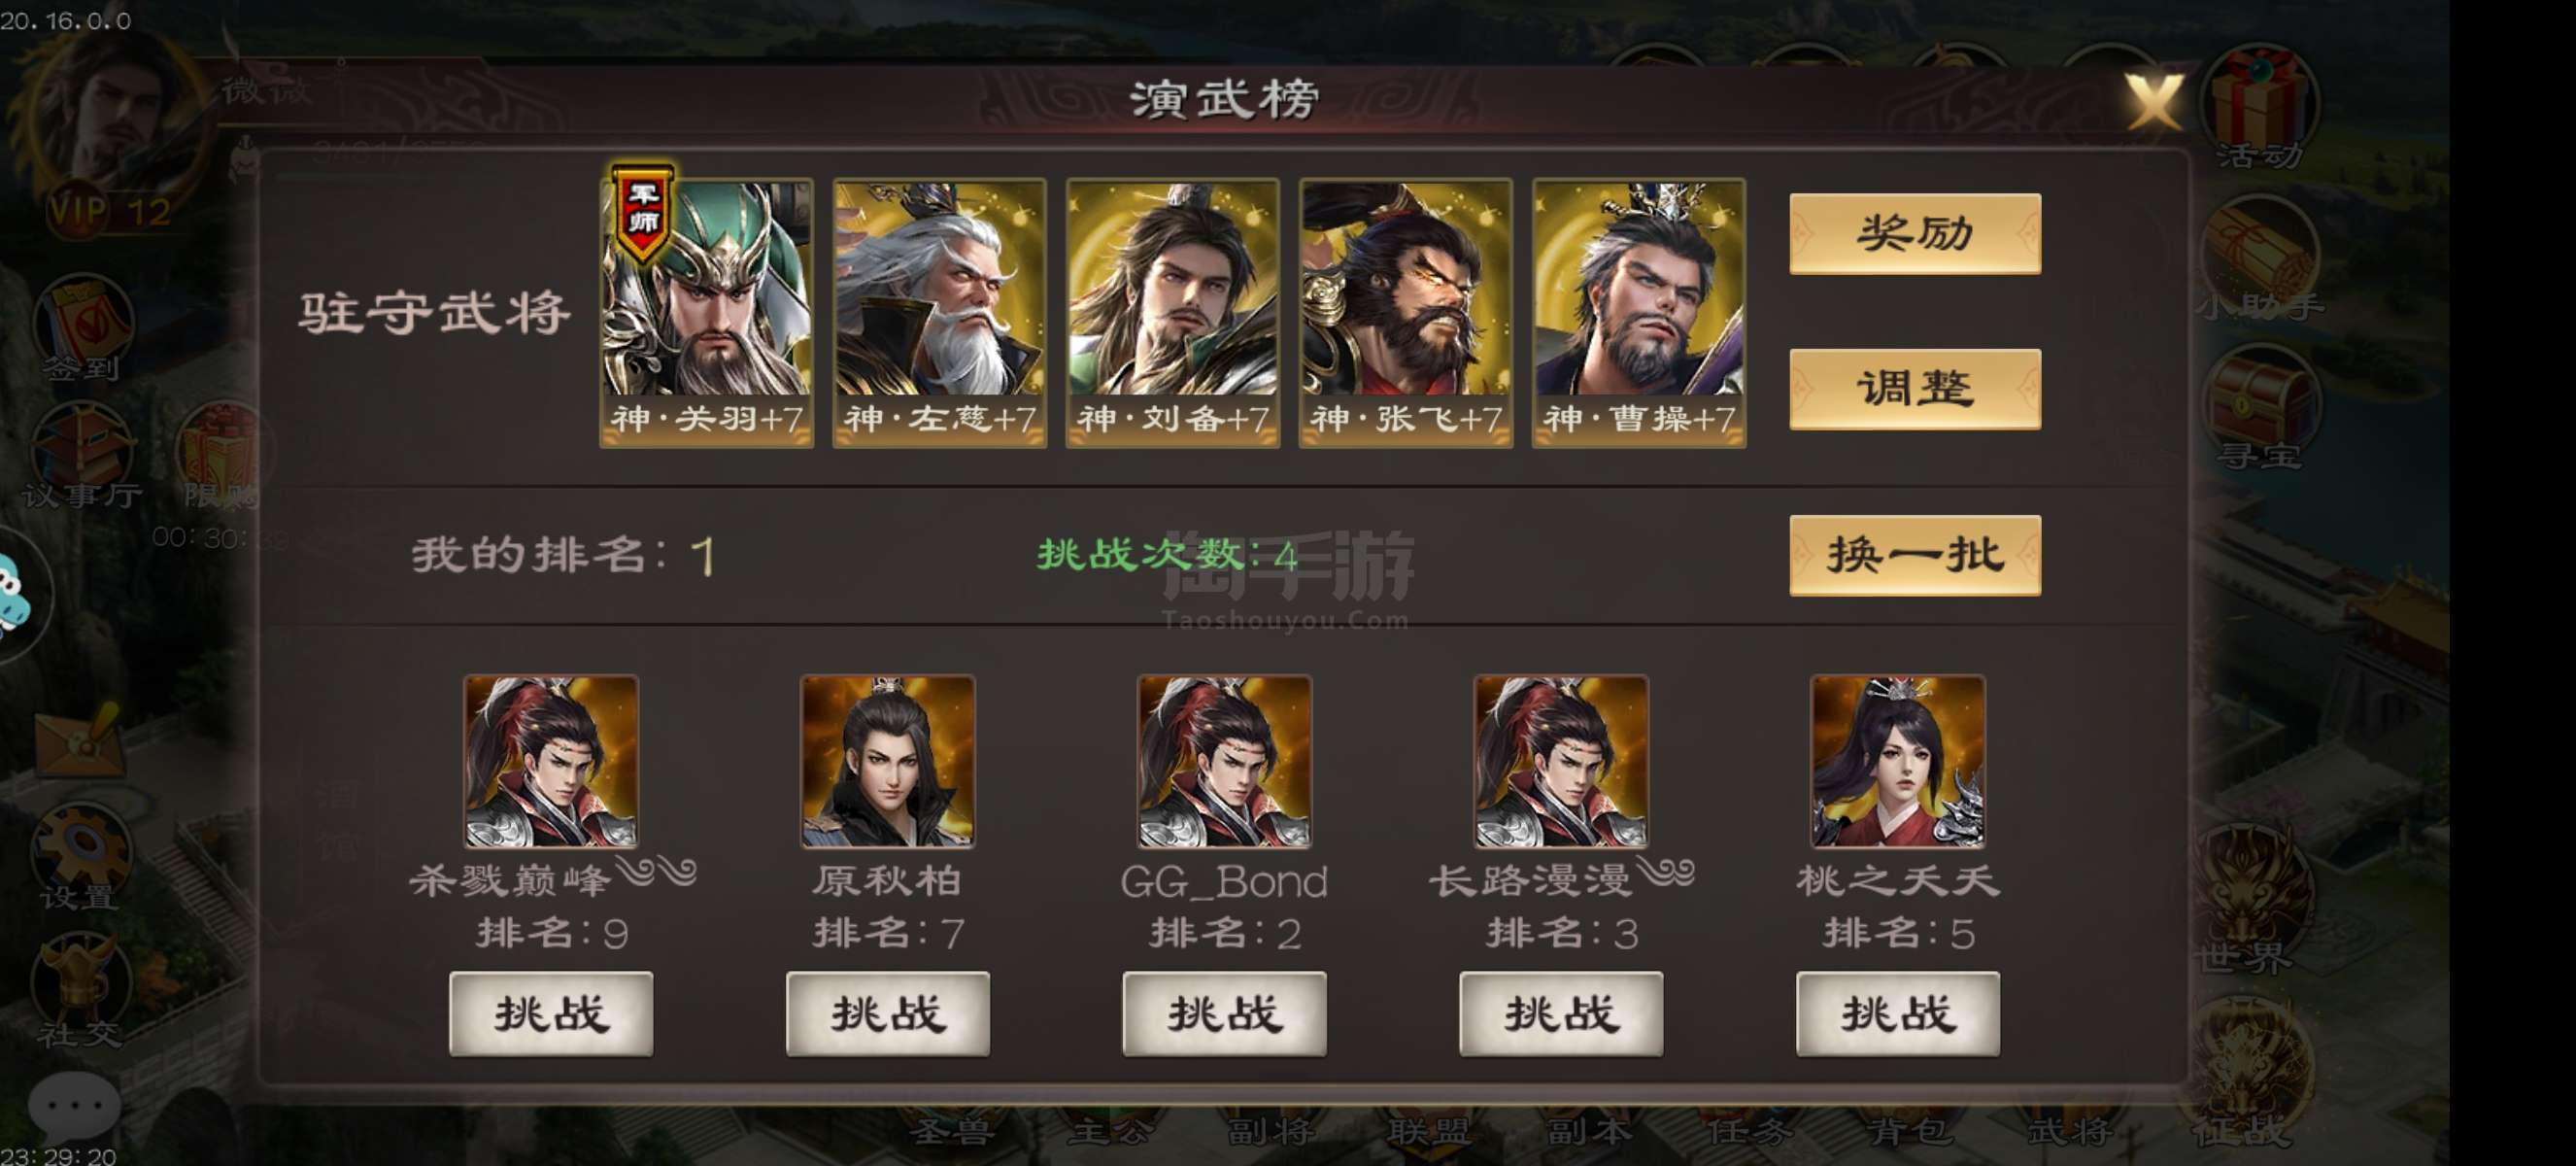Challenge player GG_Bond ranked 2
Image resolution: width=2576 pixels, height=1166 pixels.
coord(1224,1014)
